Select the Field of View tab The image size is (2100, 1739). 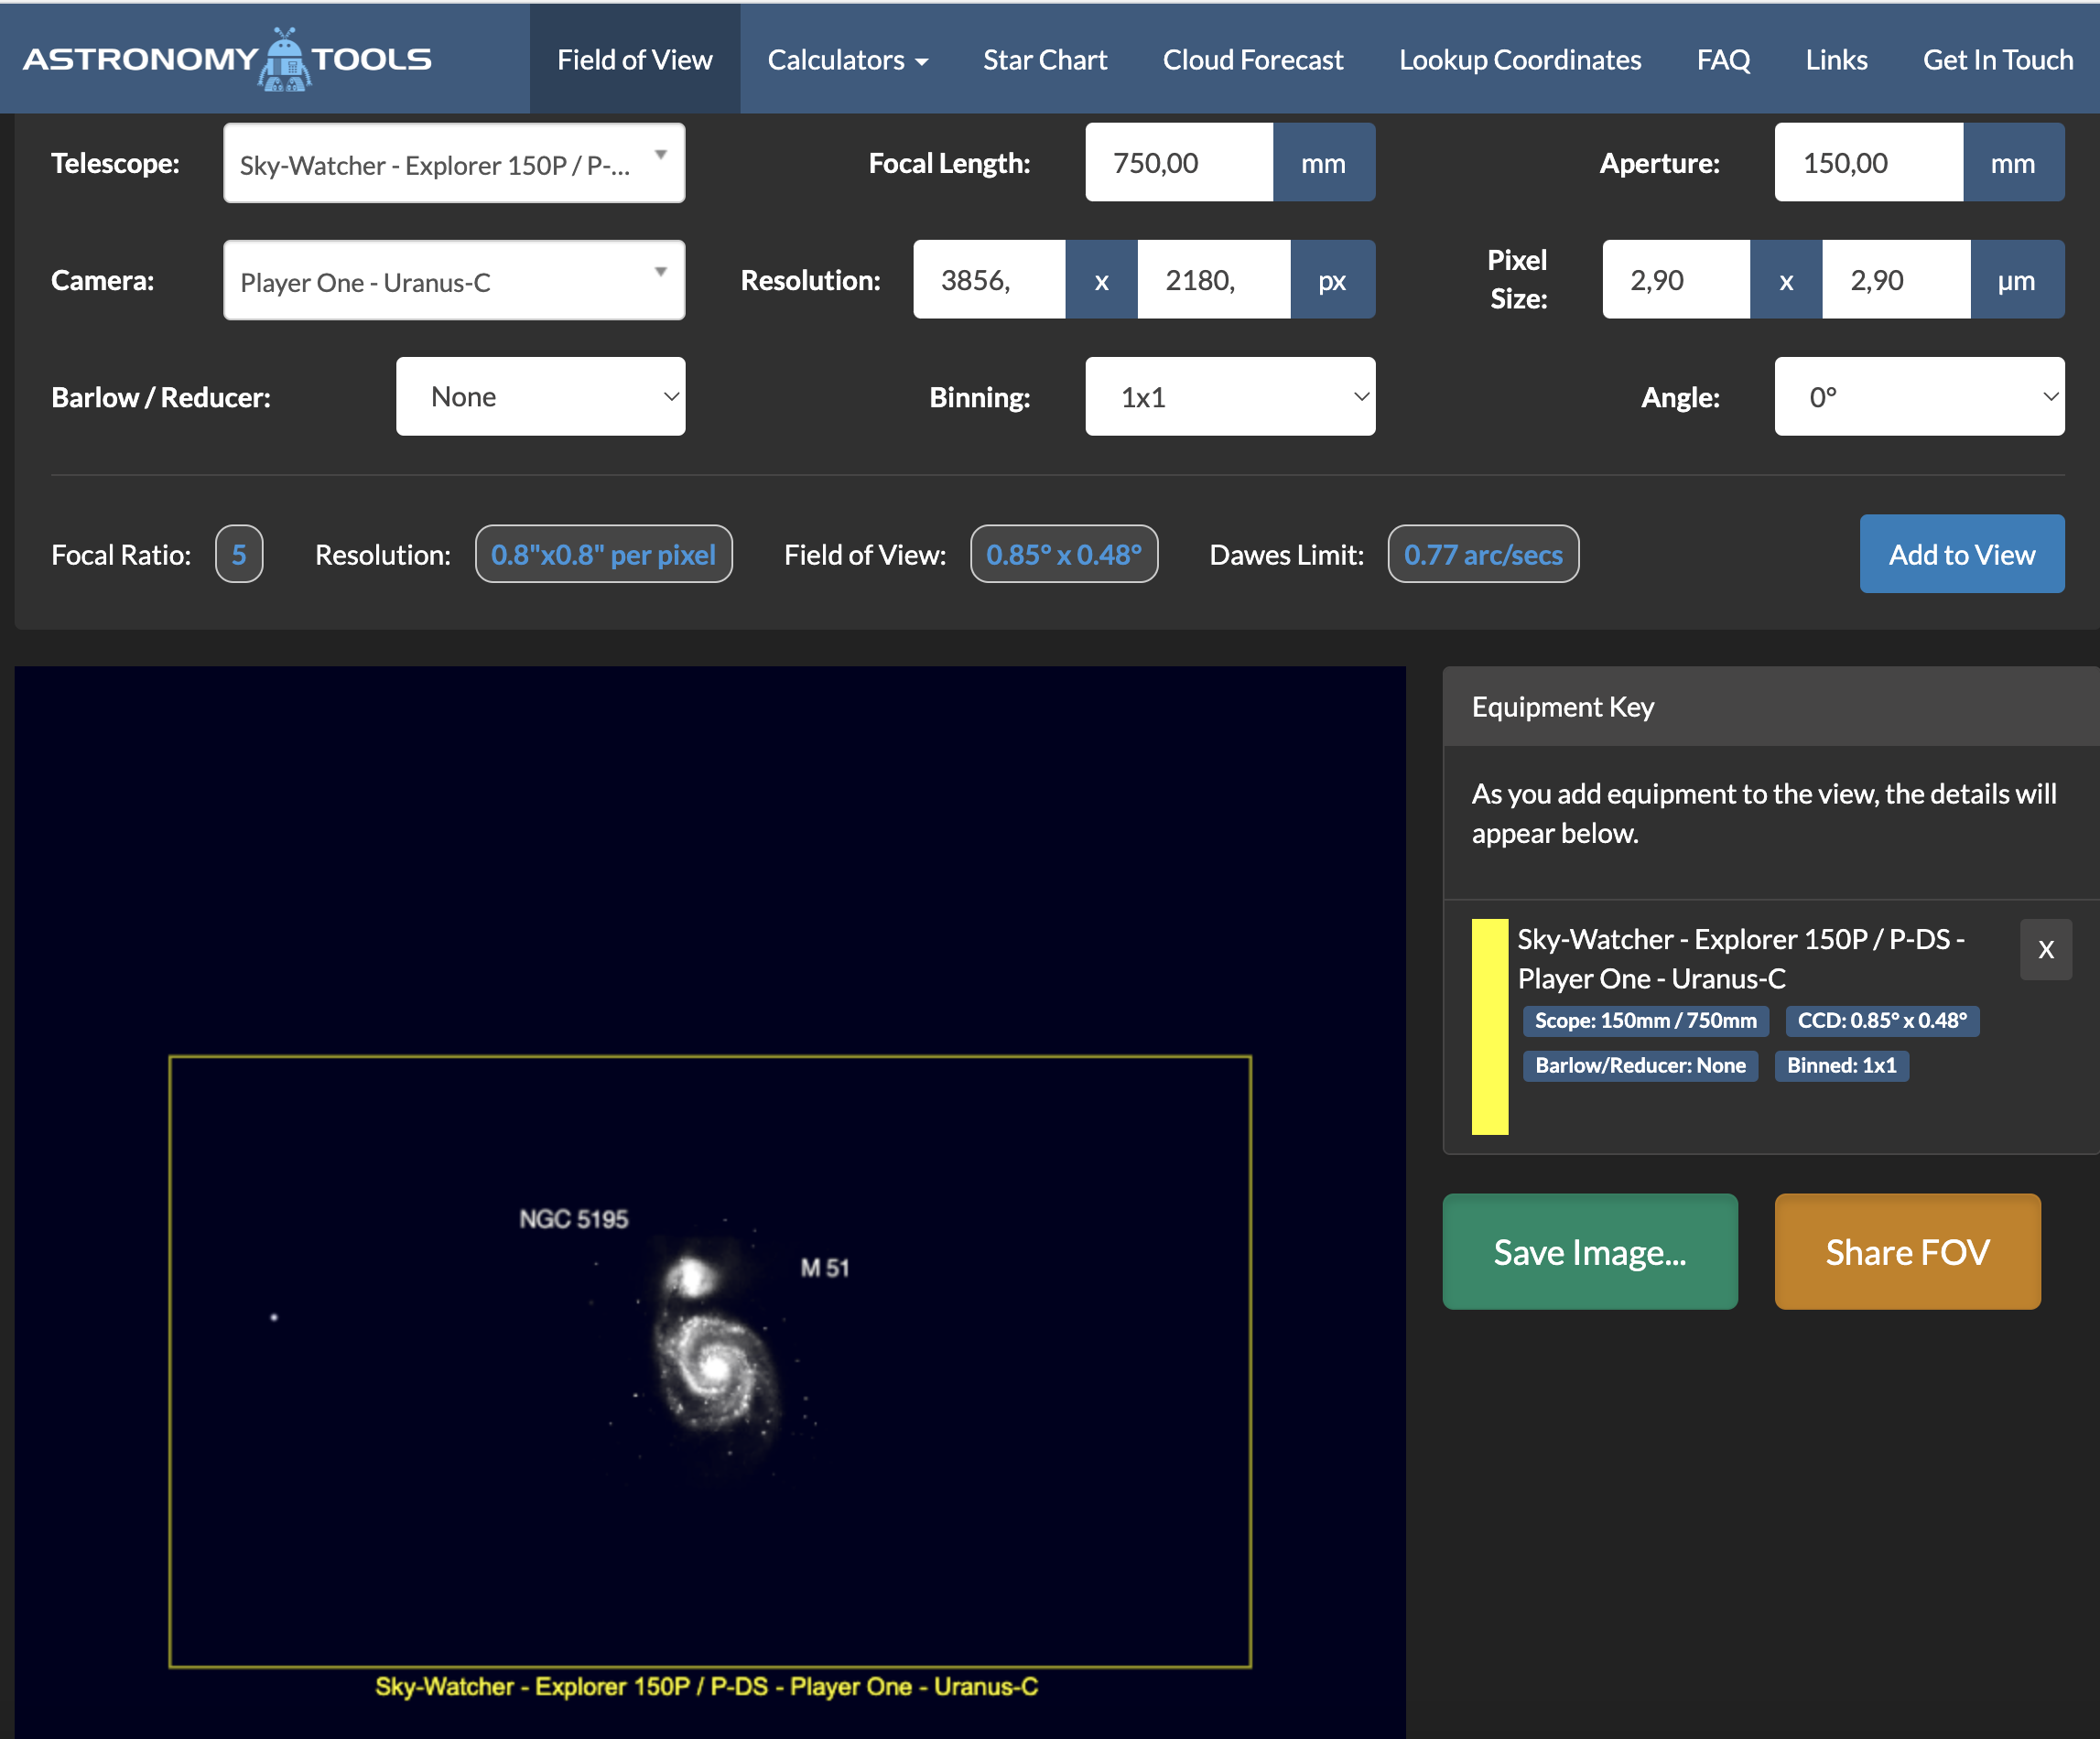tap(634, 60)
